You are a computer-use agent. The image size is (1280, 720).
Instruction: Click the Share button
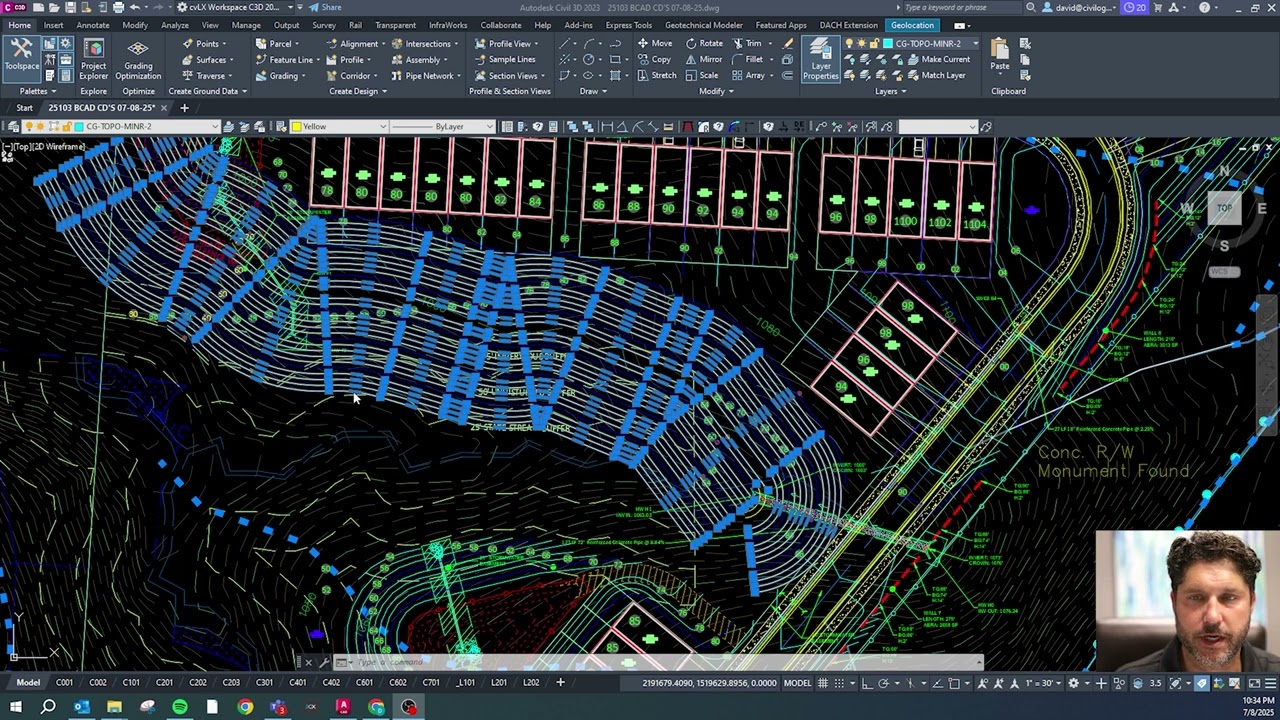point(325,7)
